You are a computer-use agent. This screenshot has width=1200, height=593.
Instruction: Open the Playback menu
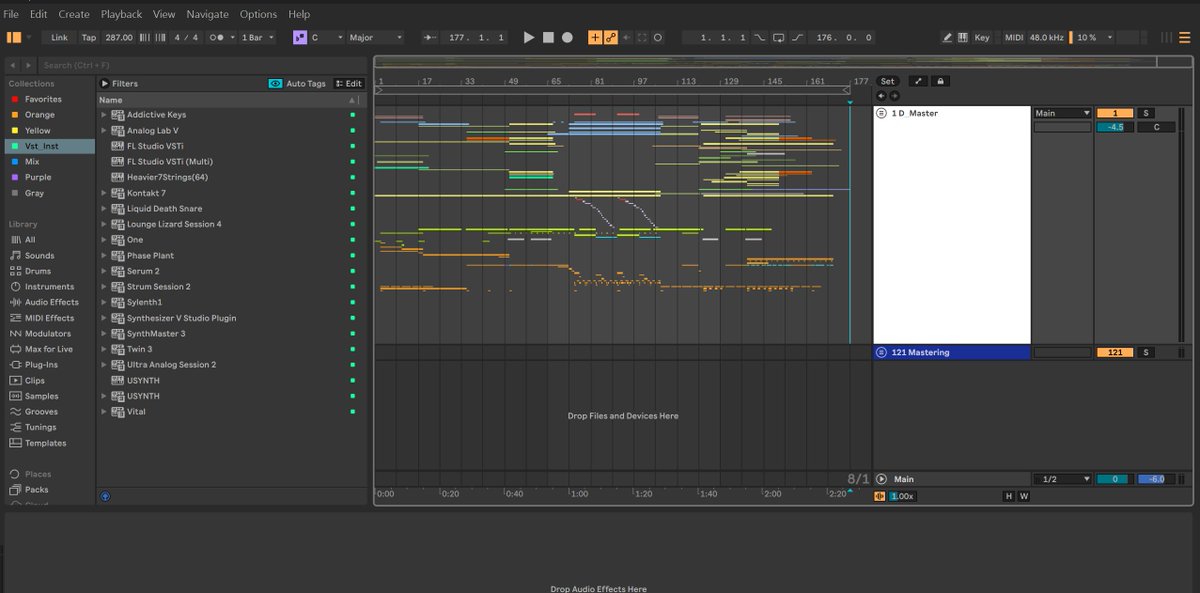point(121,14)
